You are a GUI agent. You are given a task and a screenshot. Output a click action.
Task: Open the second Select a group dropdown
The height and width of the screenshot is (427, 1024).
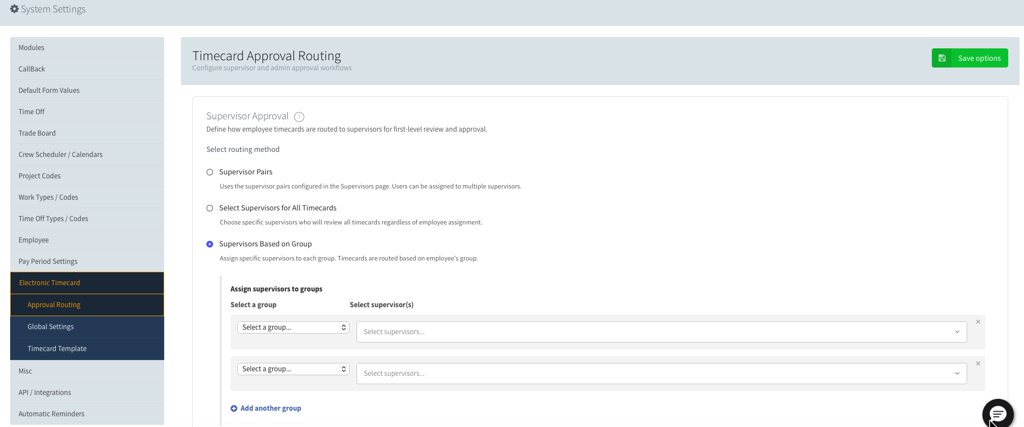pyautogui.click(x=293, y=369)
